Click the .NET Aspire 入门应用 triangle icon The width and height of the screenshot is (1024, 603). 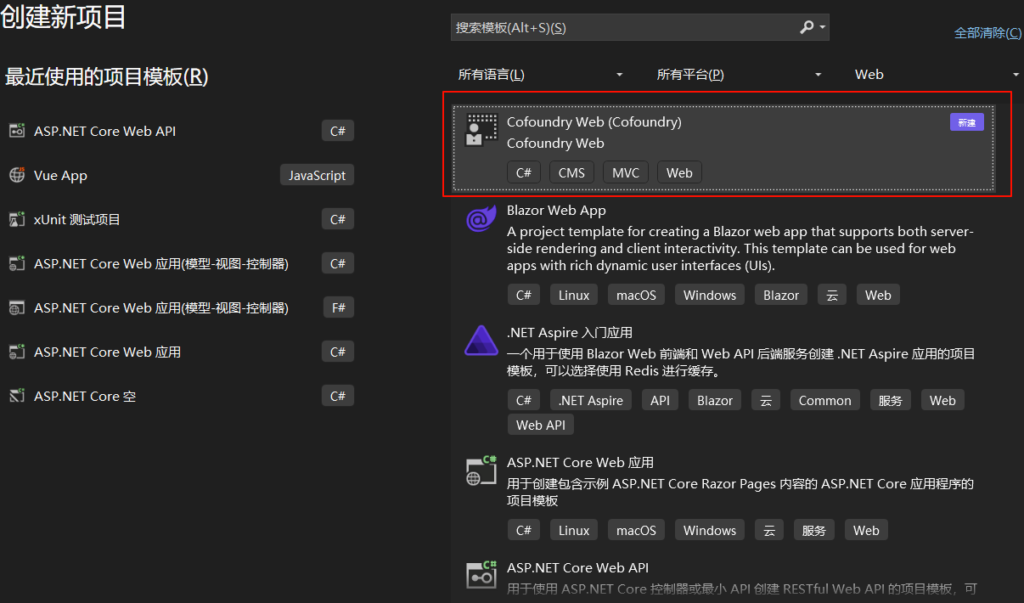tap(481, 340)
